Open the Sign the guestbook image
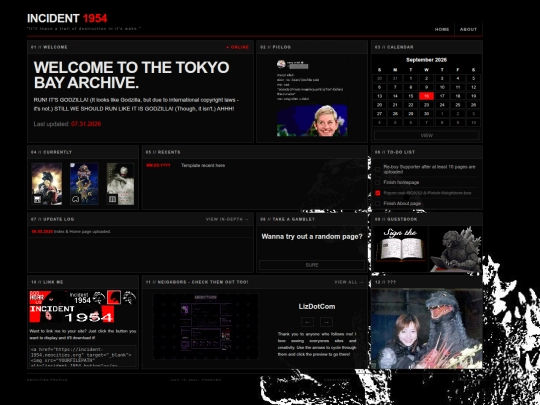 (x=400, y=249)
